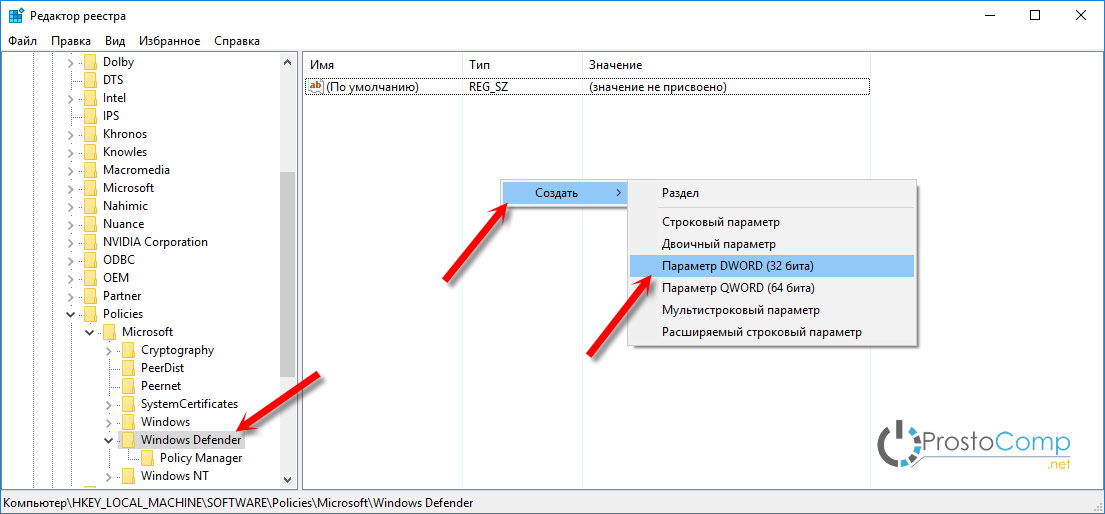This screenshot has width=1105, height=514.
Task: Open the Избранное menu
Action: pos(169,41)
